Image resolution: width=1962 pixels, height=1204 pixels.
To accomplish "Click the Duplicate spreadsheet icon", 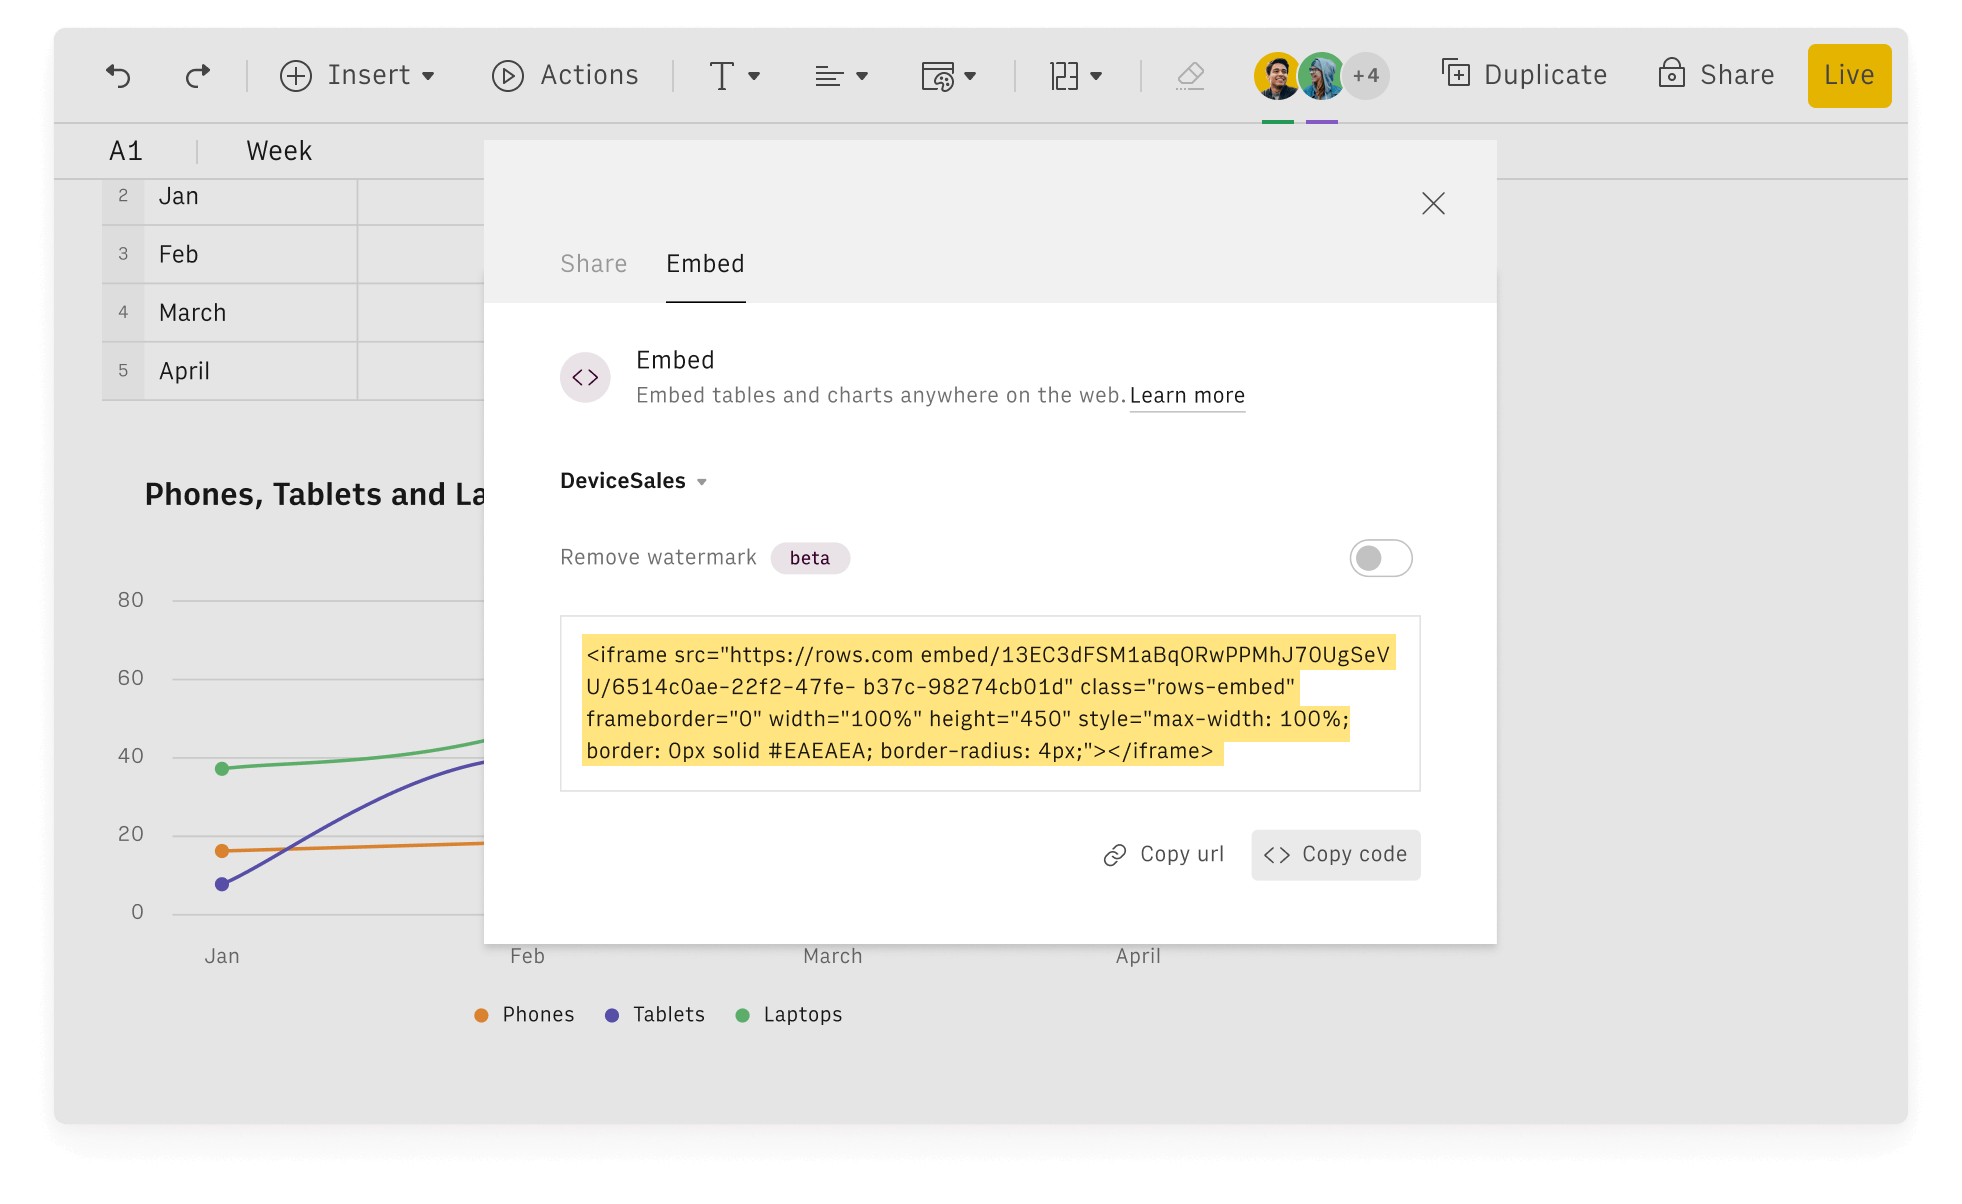I will pyautogui.click(x=1456, y=74).
